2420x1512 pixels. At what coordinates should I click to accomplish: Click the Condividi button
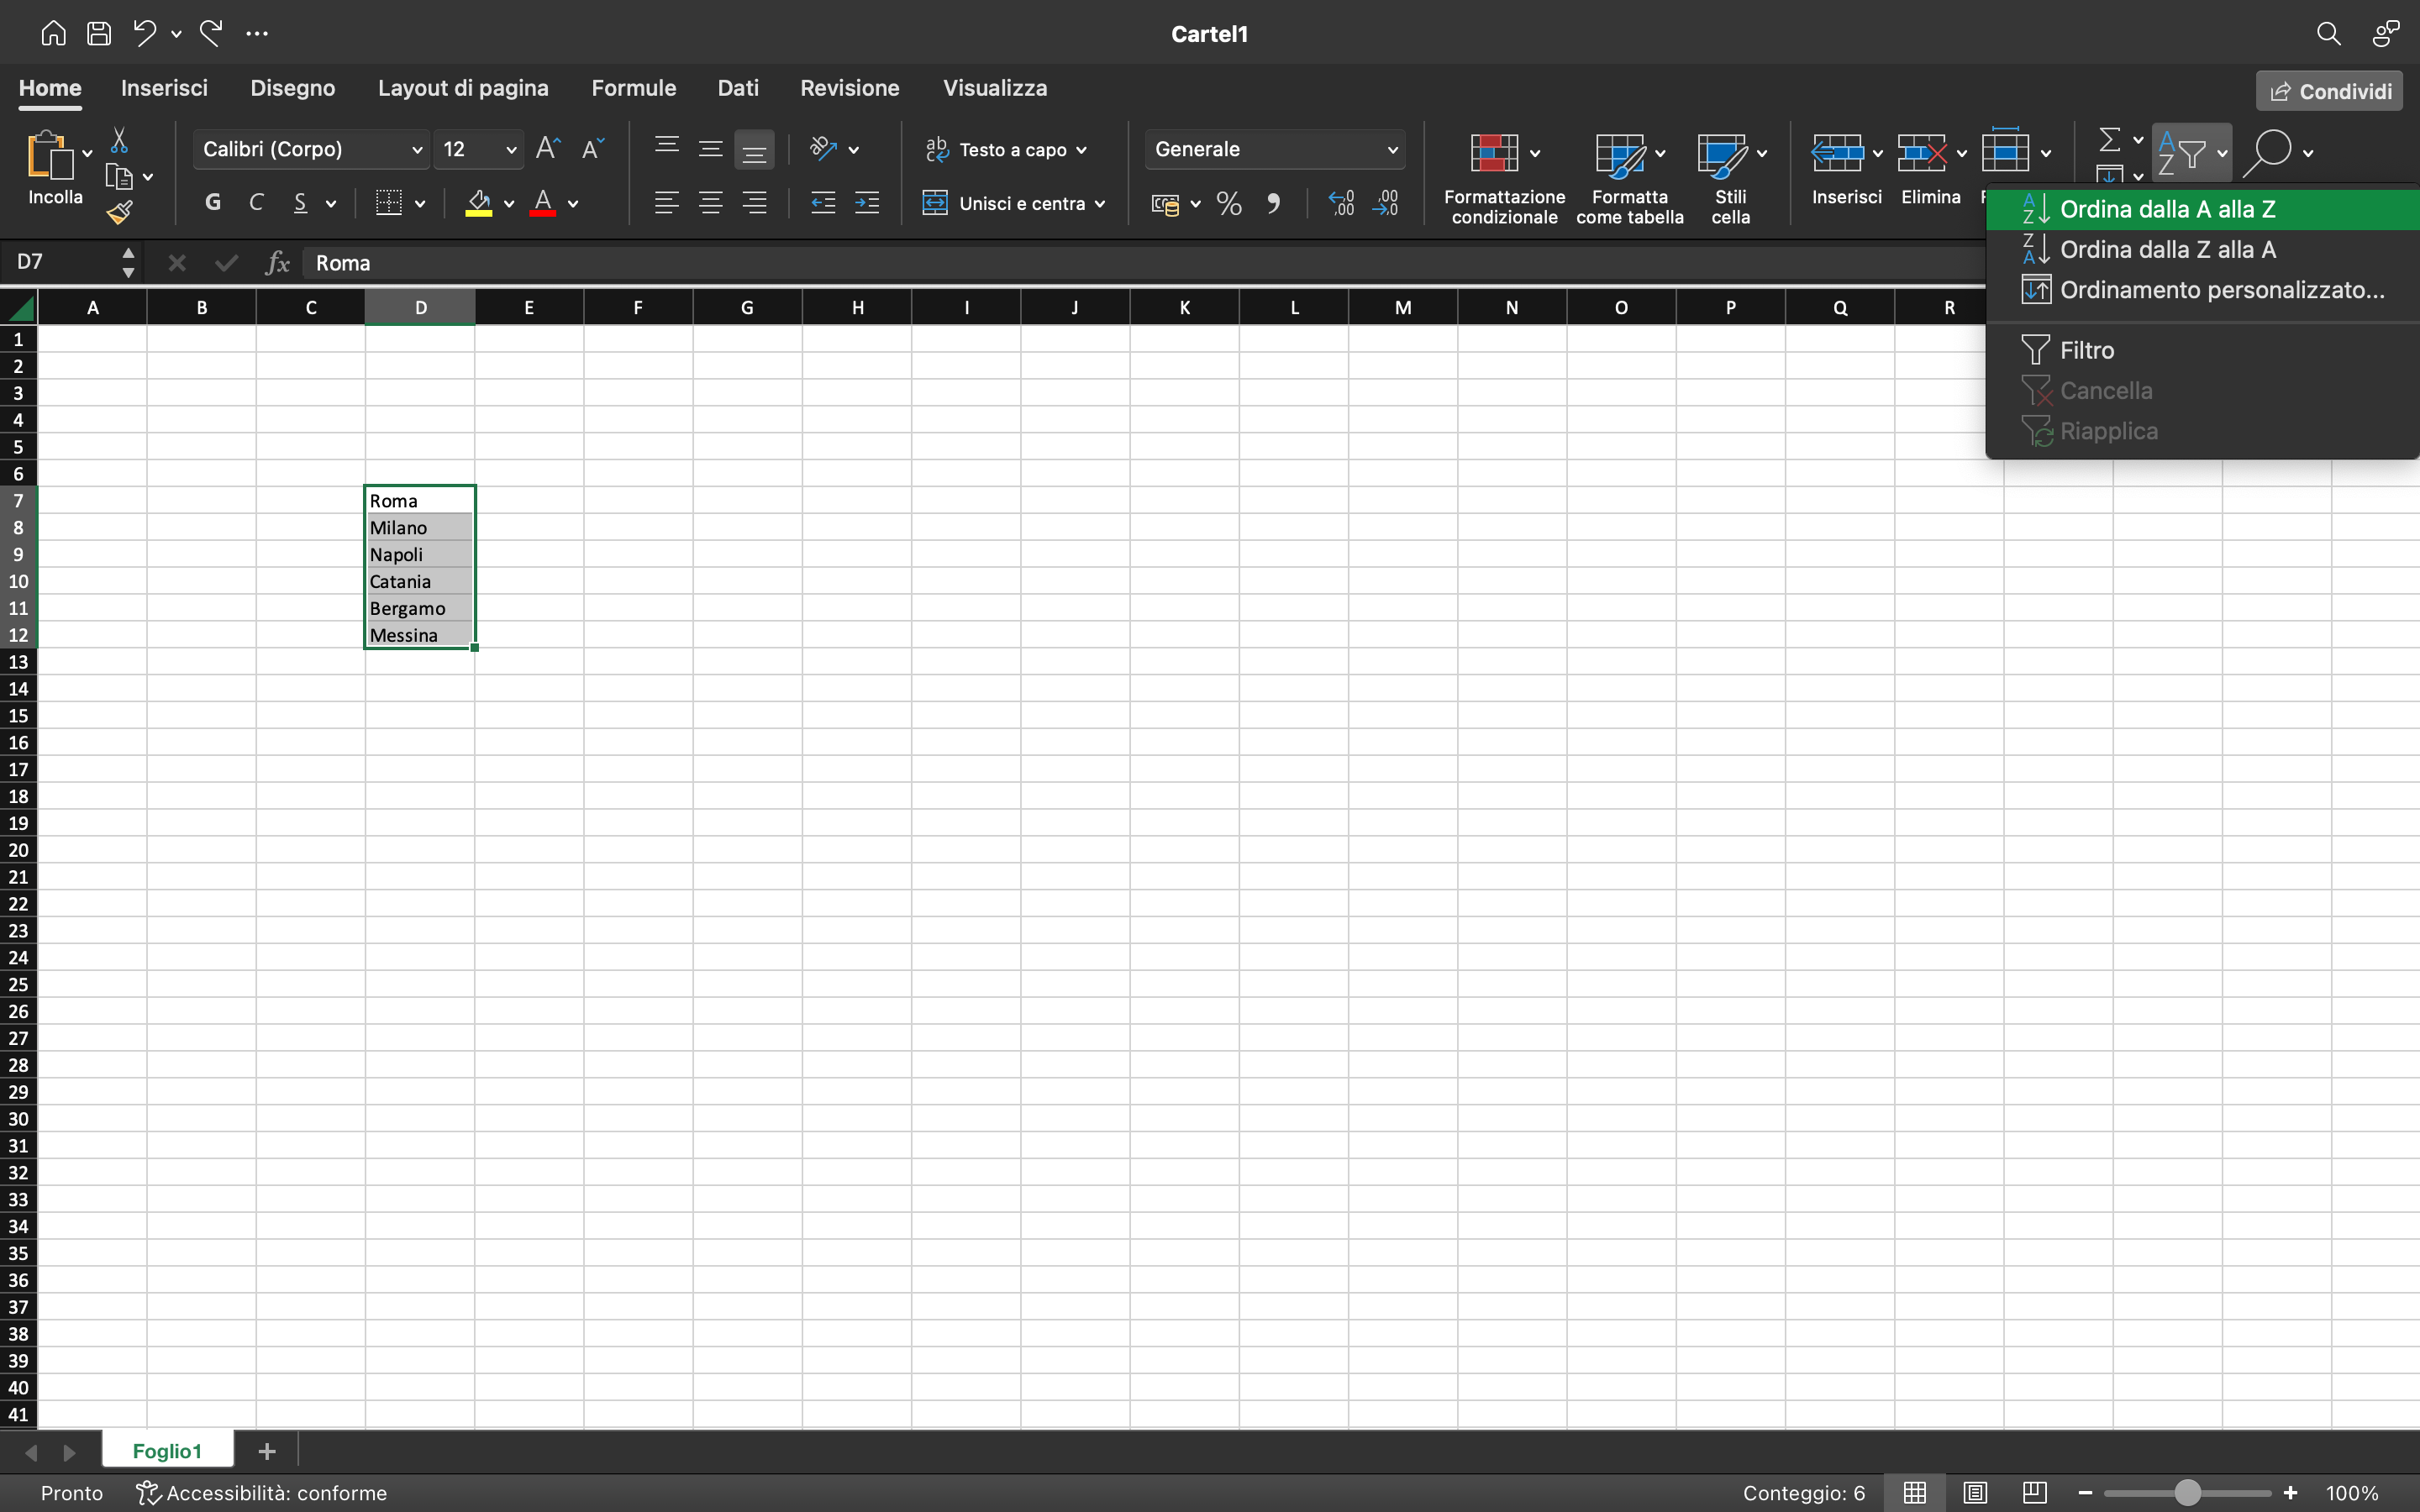[x=2327, y=90]
